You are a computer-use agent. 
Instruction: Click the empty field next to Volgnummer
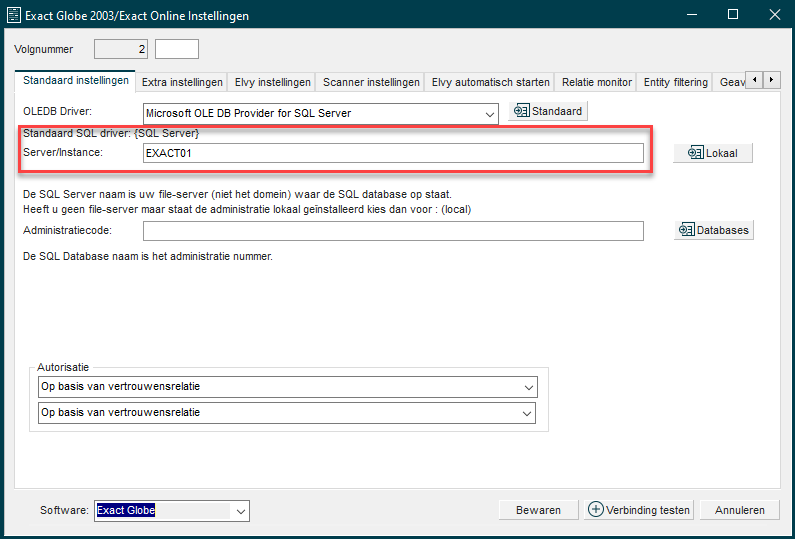(x=176, y=49)
